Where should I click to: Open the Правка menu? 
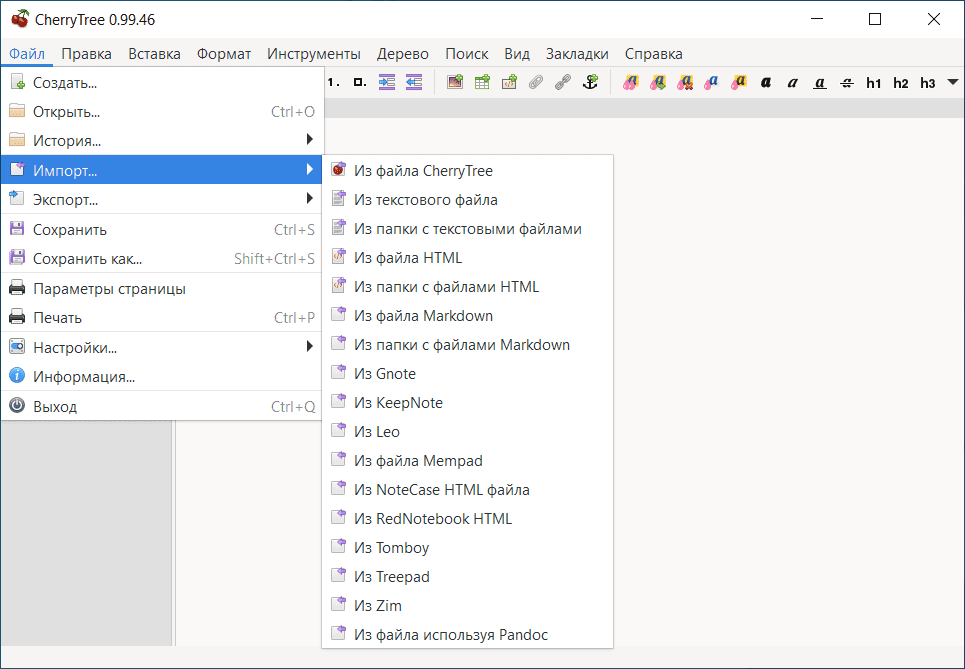pyautogui.click(x=86, y=54)
